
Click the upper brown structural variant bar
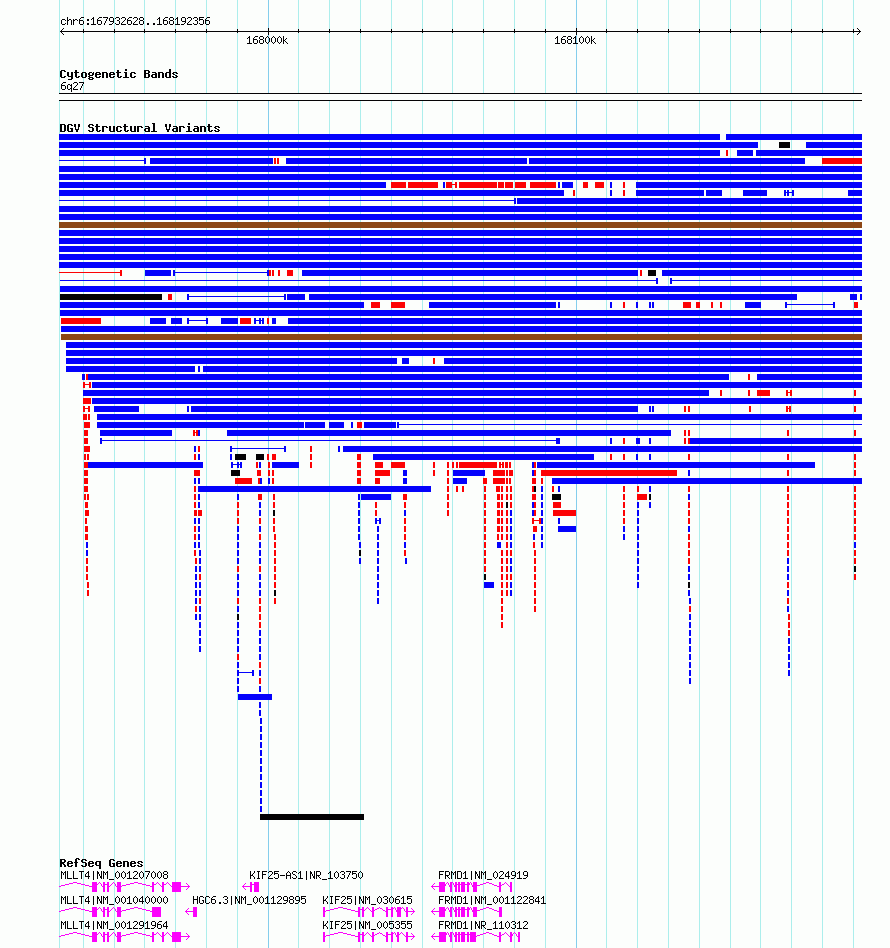pos(460,225)
